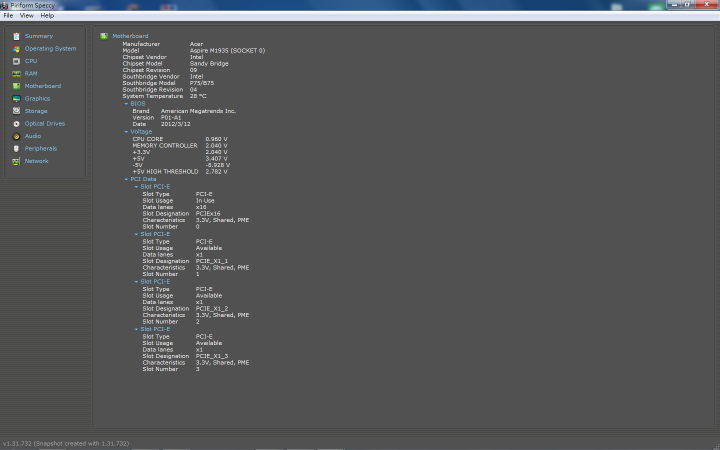Select the Network section label
The height and width of the screenshot is (450, 720).
(36, 161)
